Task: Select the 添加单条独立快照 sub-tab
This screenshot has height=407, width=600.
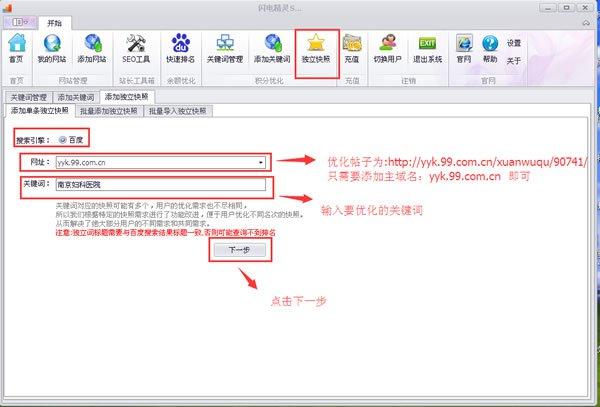Action: point(40,111)
